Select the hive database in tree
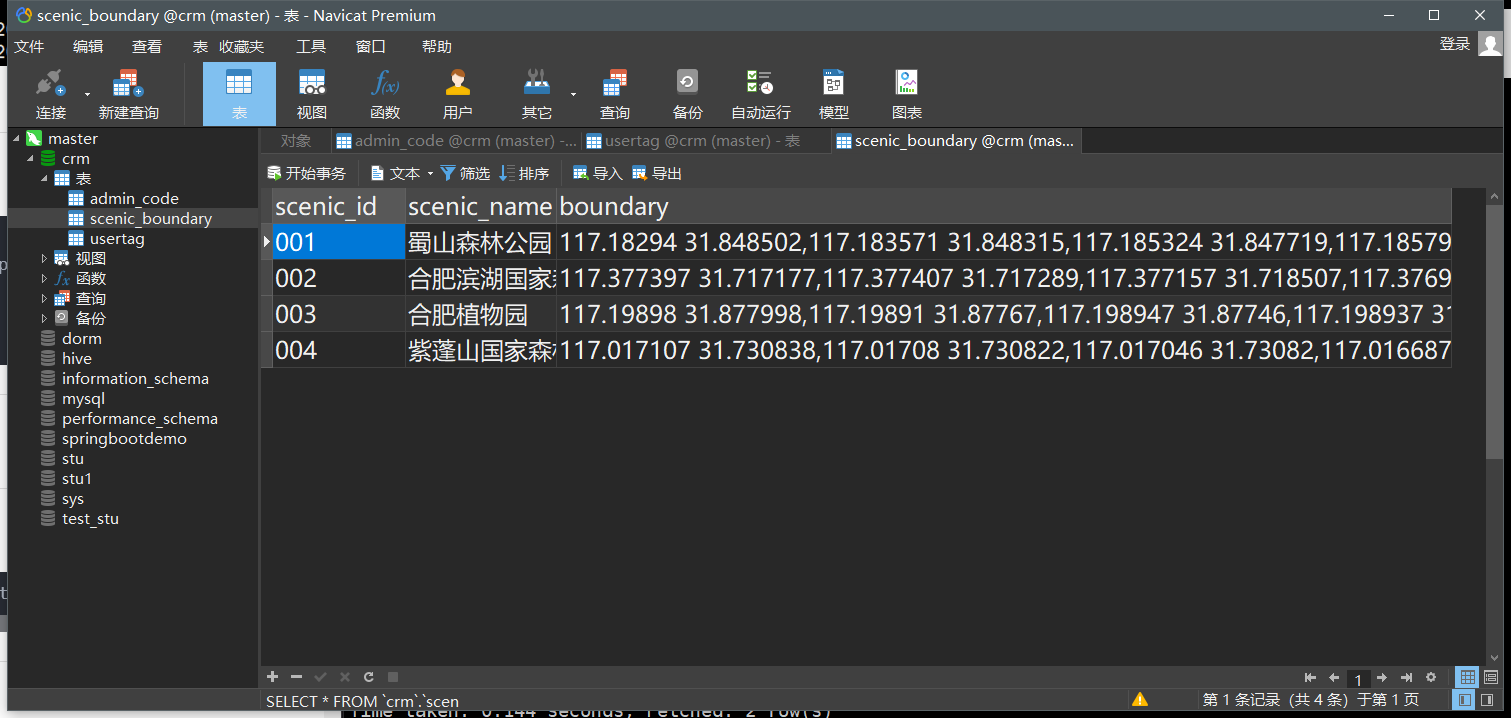1511x718 pixels. (76, 358)
